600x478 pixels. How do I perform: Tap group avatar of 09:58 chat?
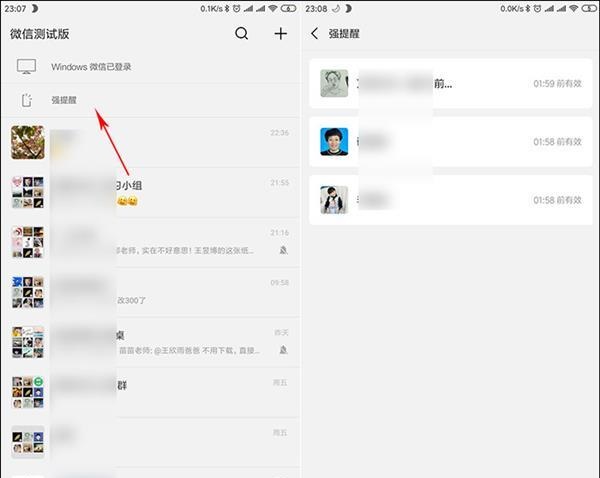(x=28, y=292)
